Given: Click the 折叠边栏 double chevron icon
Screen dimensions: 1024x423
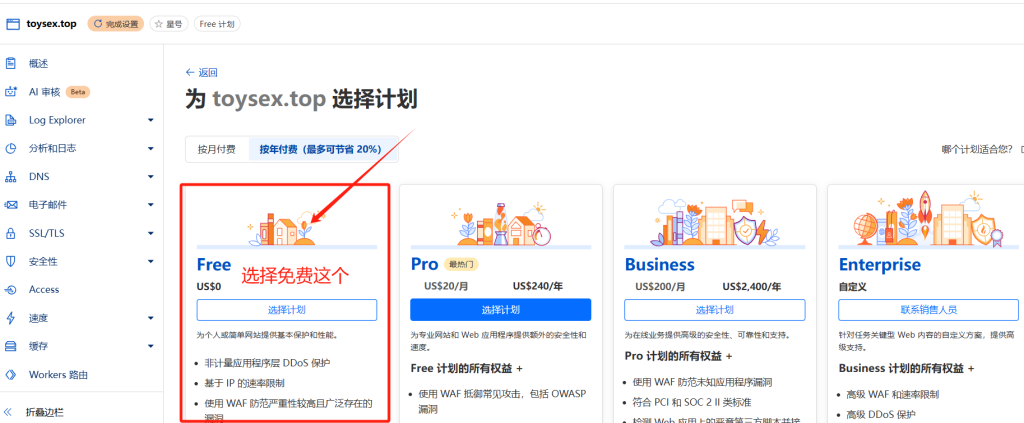Looking at the screenshot, I should (8, 412).
